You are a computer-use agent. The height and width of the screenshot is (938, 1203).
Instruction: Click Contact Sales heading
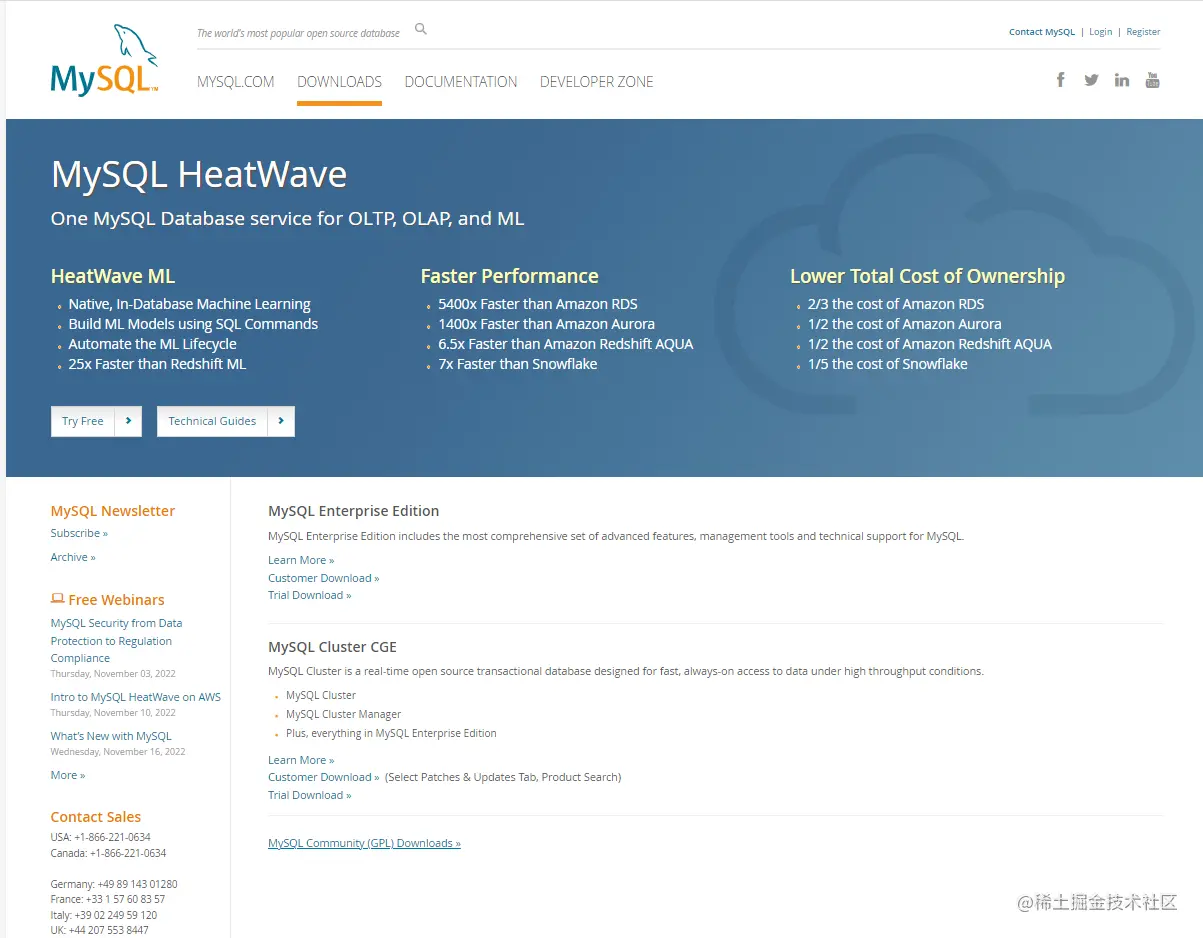point(96,817)
